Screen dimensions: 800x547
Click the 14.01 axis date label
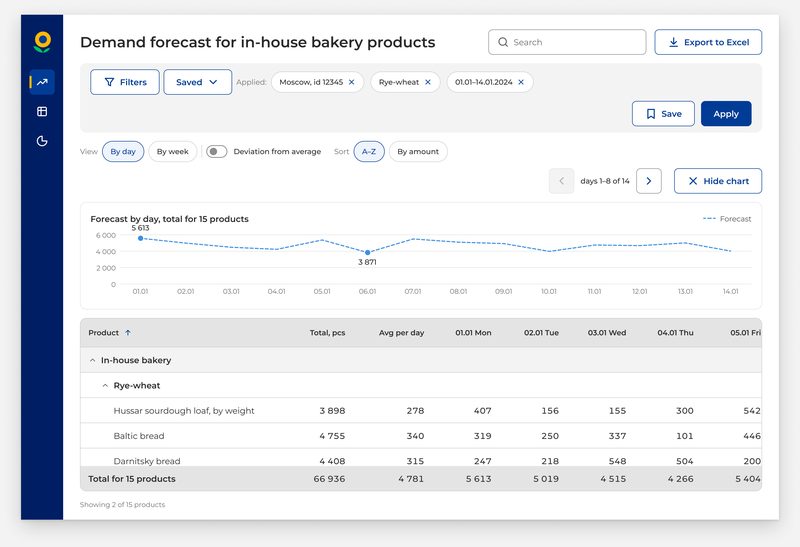(x=731, y=291)
